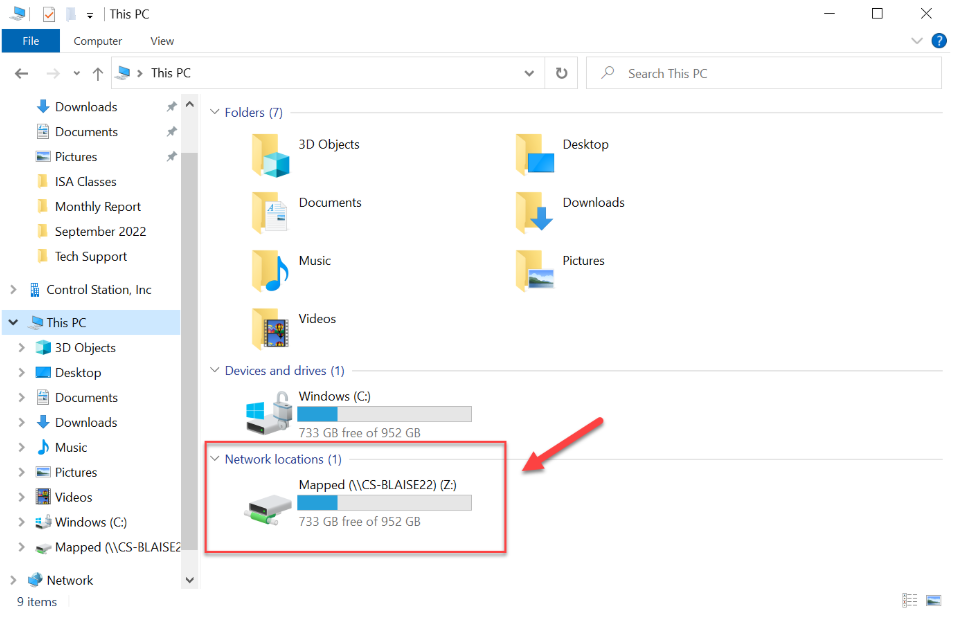
Task: Click the sidebar scroll up arrow
Action: [x=190, y=104]
